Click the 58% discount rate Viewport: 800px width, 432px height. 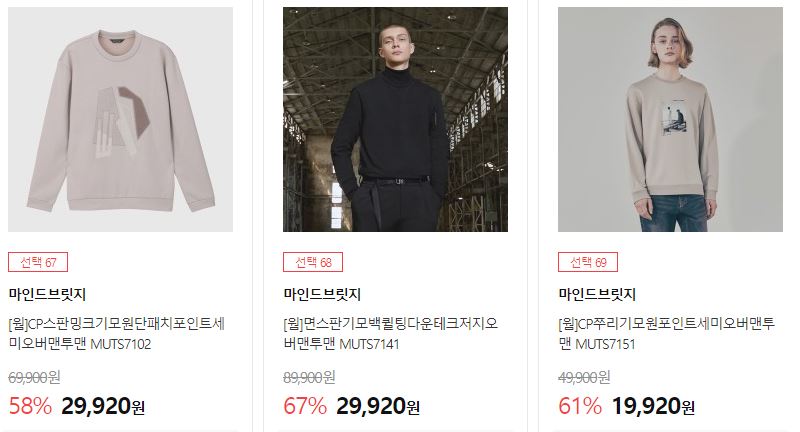click(x=30, y=406)
